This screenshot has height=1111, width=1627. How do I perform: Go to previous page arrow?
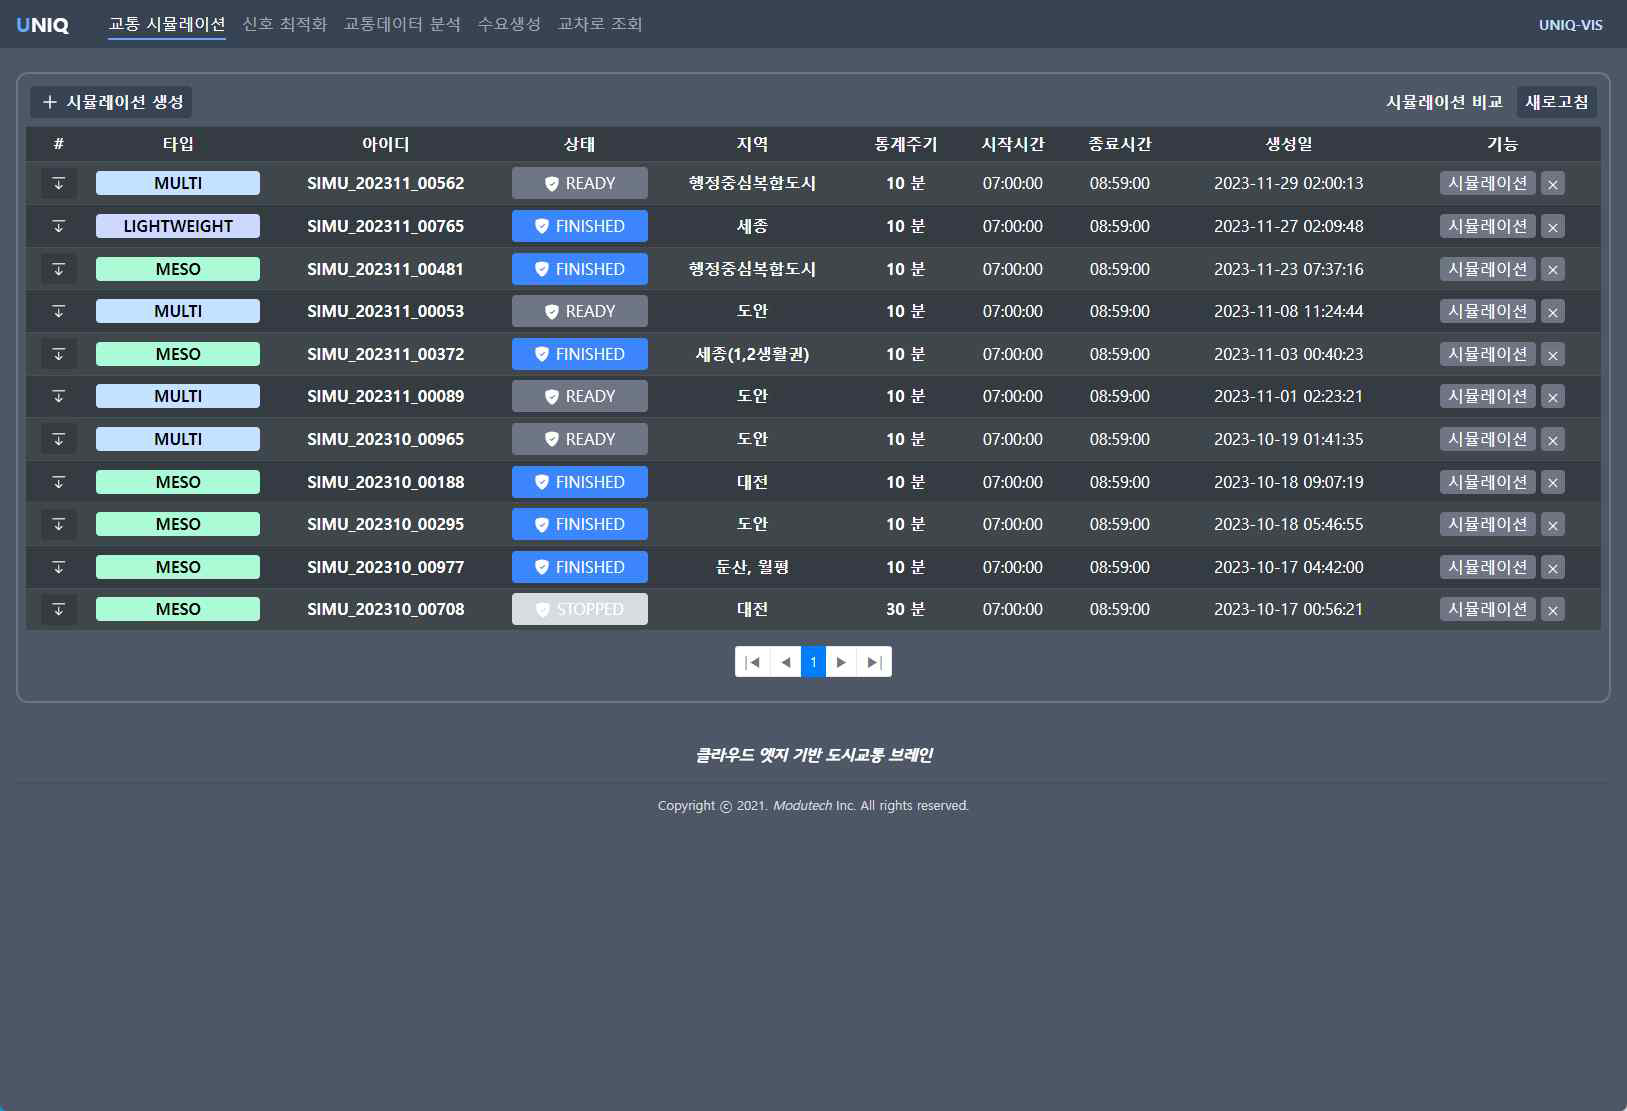786,662
